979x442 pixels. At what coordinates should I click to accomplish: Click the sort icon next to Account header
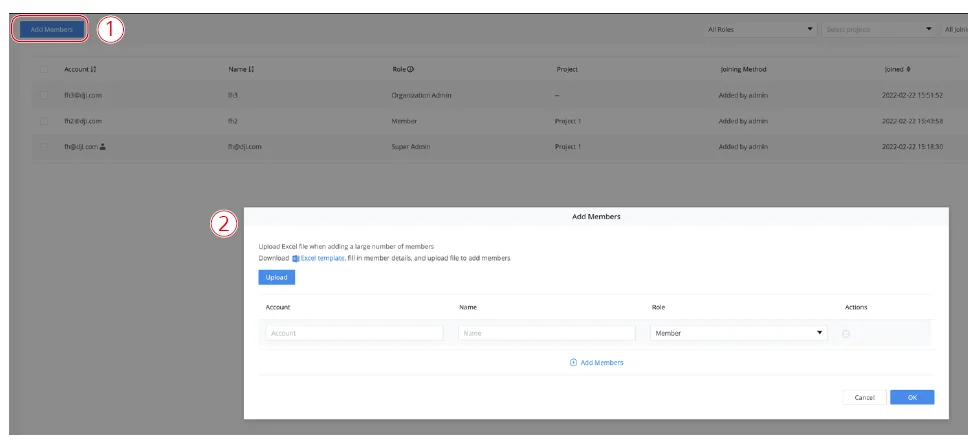93,69
